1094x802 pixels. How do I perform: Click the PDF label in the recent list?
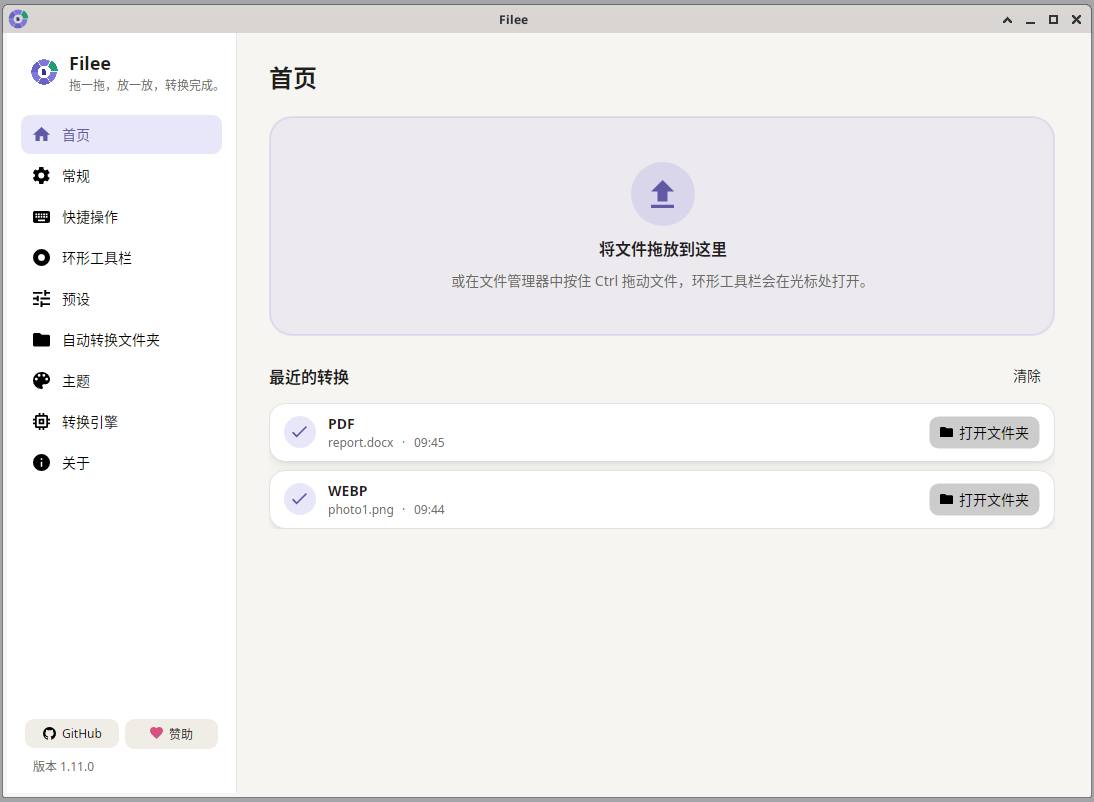[341, 424]
